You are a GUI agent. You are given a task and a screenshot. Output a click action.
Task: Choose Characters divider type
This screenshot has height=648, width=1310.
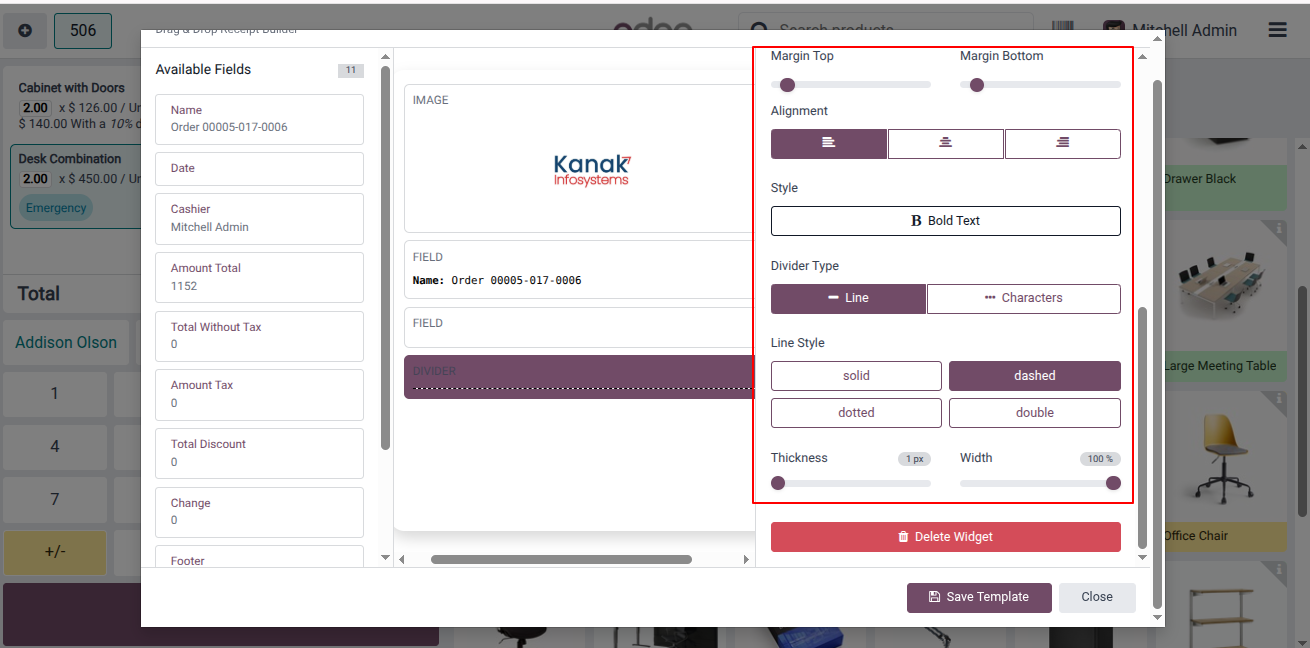pos(1023,298)
